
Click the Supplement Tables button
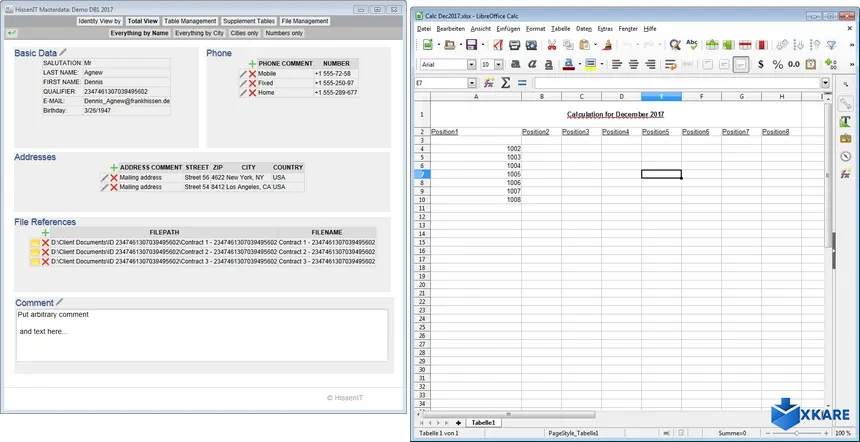pos(249,21)
